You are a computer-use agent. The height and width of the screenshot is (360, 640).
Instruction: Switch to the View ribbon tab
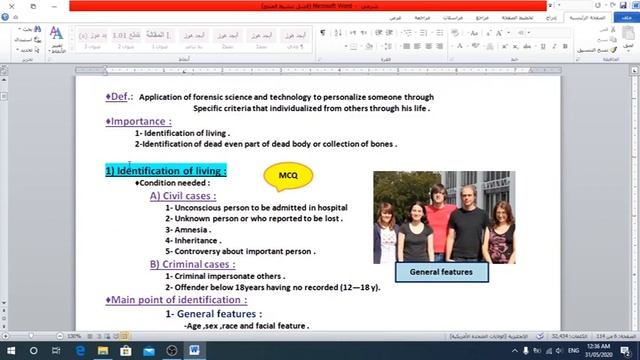click(x=395, y=18)
